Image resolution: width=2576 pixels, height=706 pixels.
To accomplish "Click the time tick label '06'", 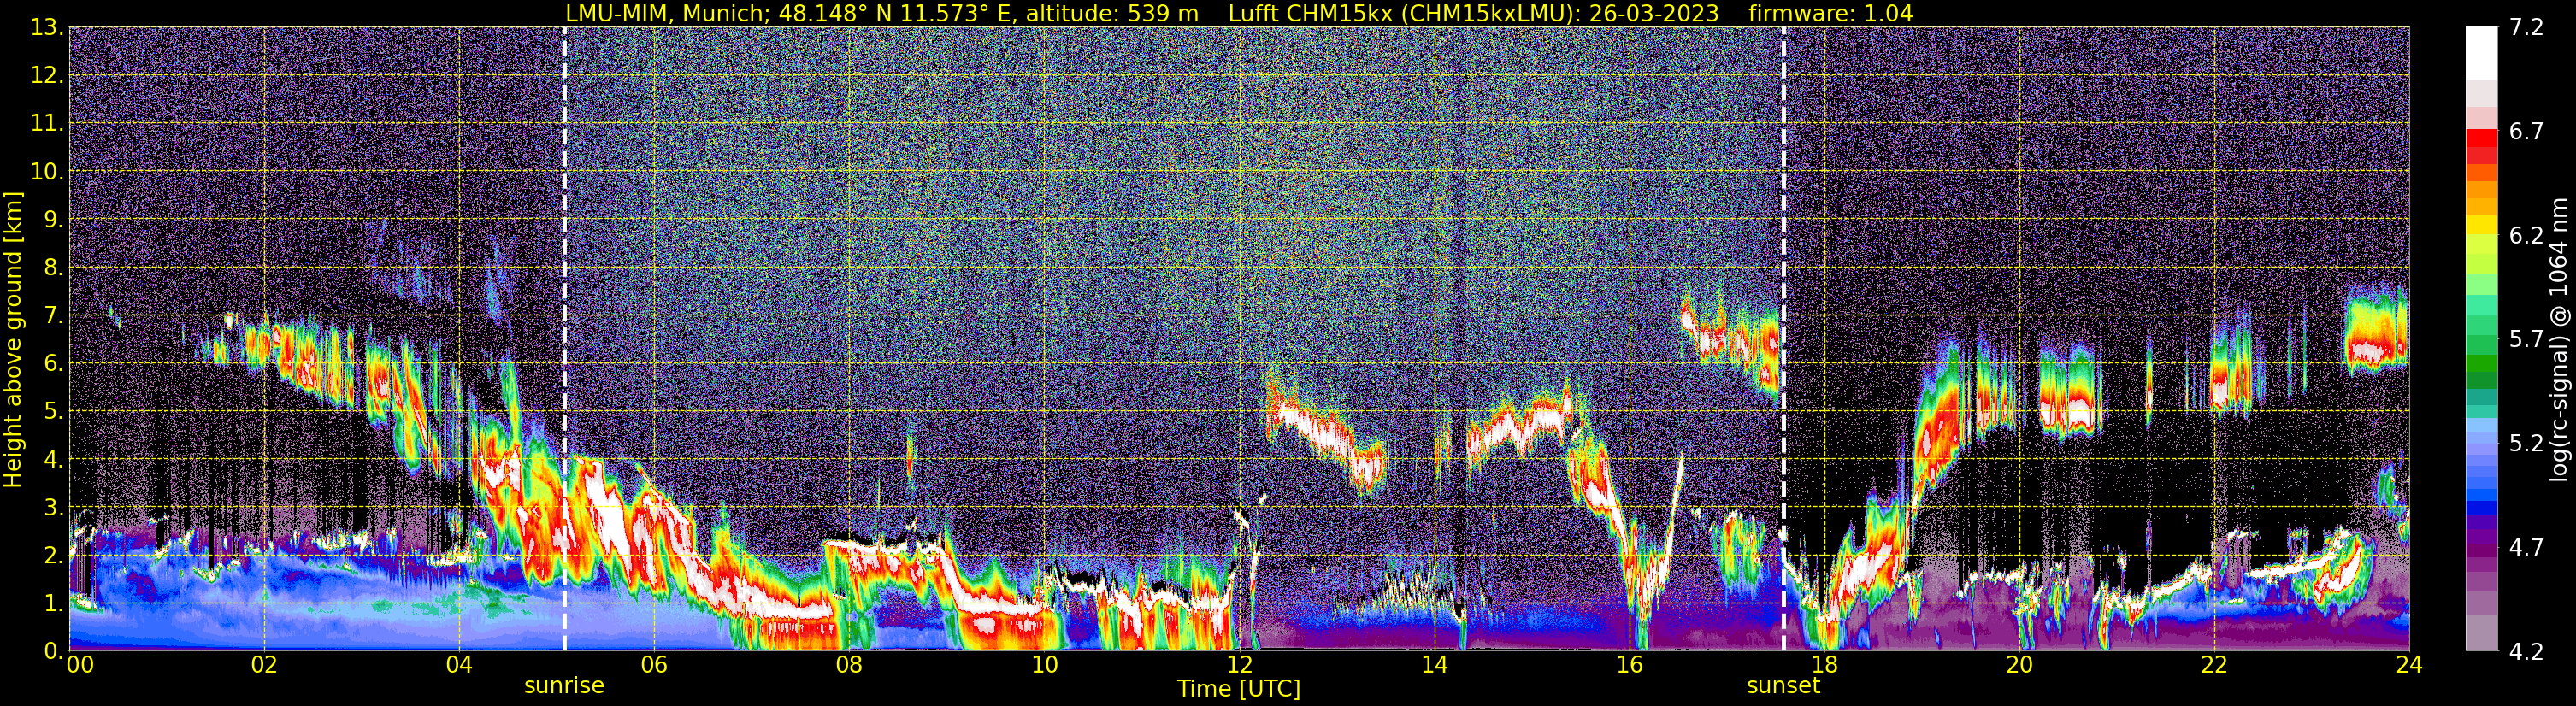I will (x=653, y=666).
